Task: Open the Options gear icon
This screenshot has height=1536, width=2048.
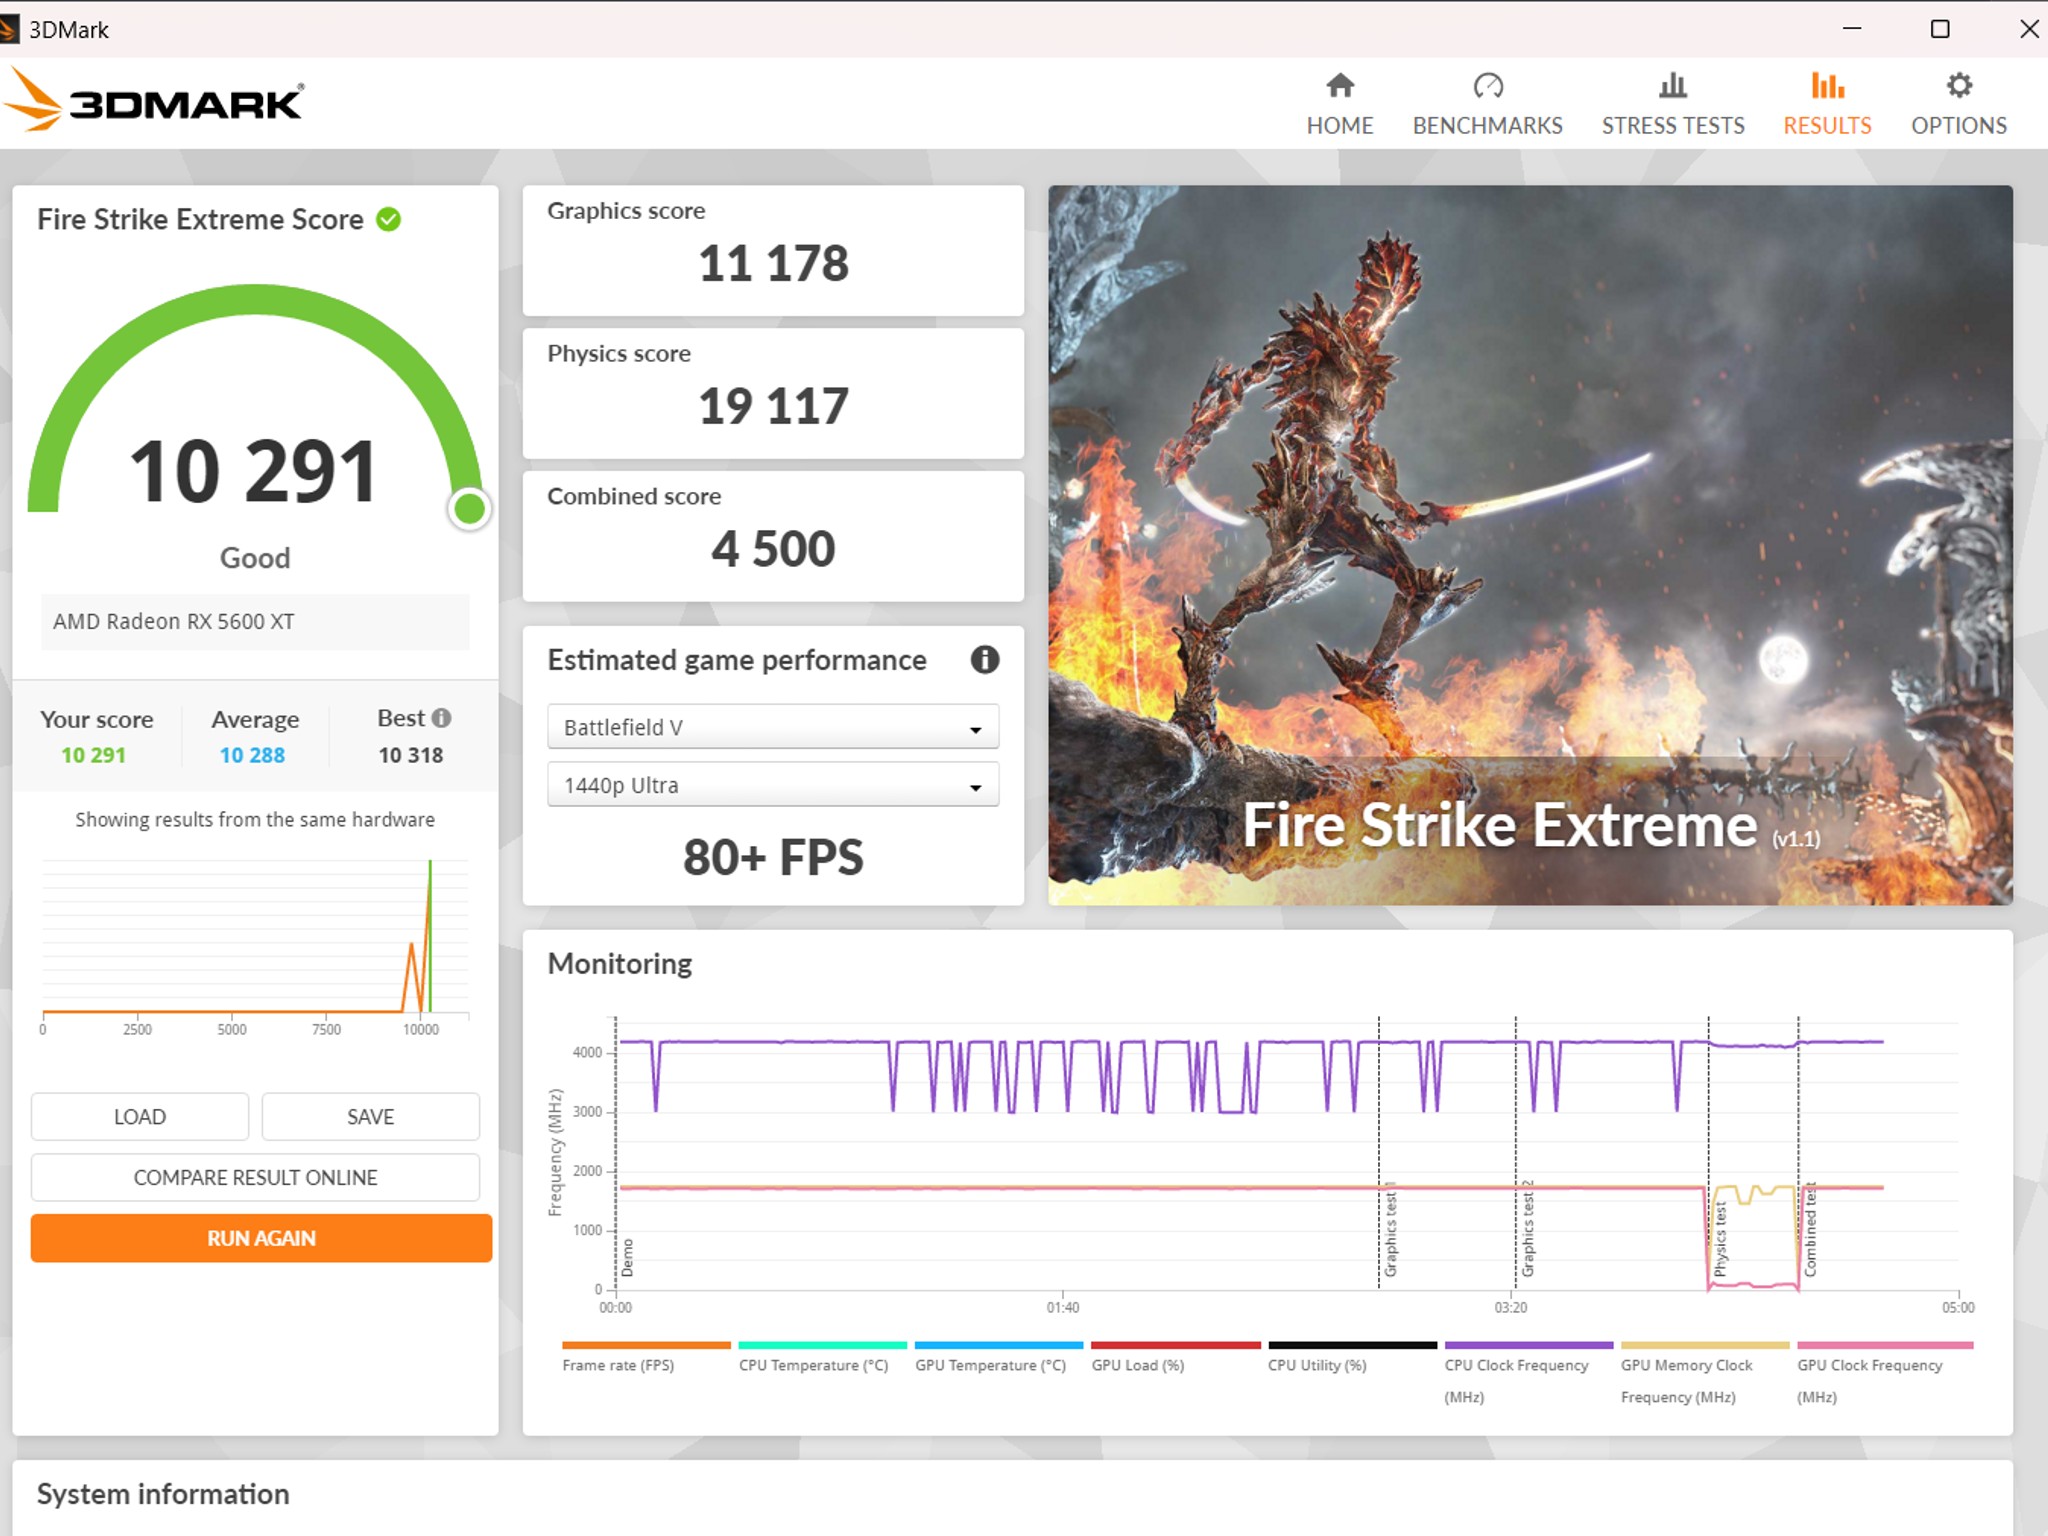Action: coord(1959,86)
